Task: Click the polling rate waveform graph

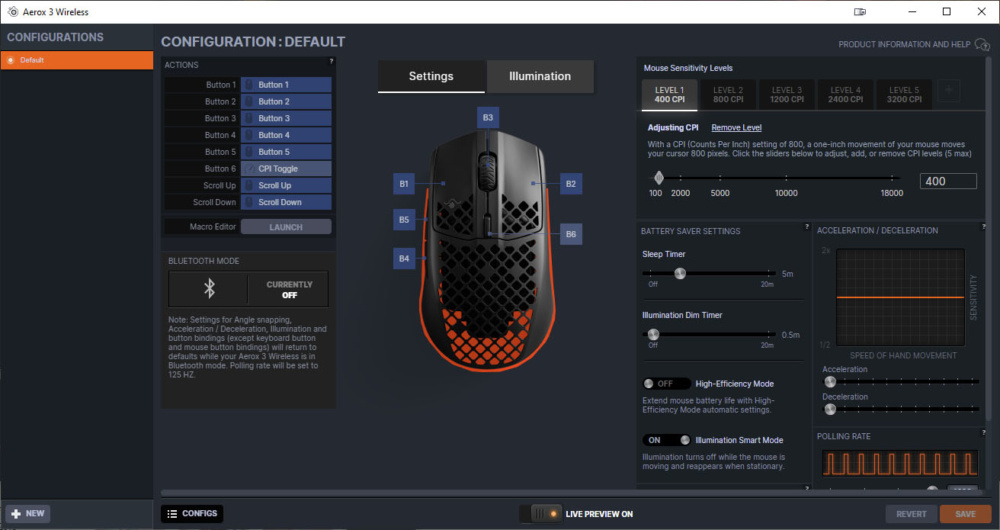Action: [900, 464]
